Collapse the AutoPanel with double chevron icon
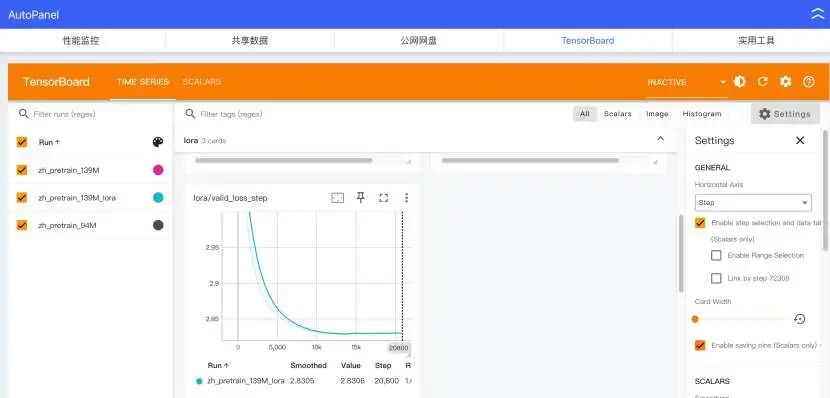Screen dimensions: 830x398 click(817, 14)
